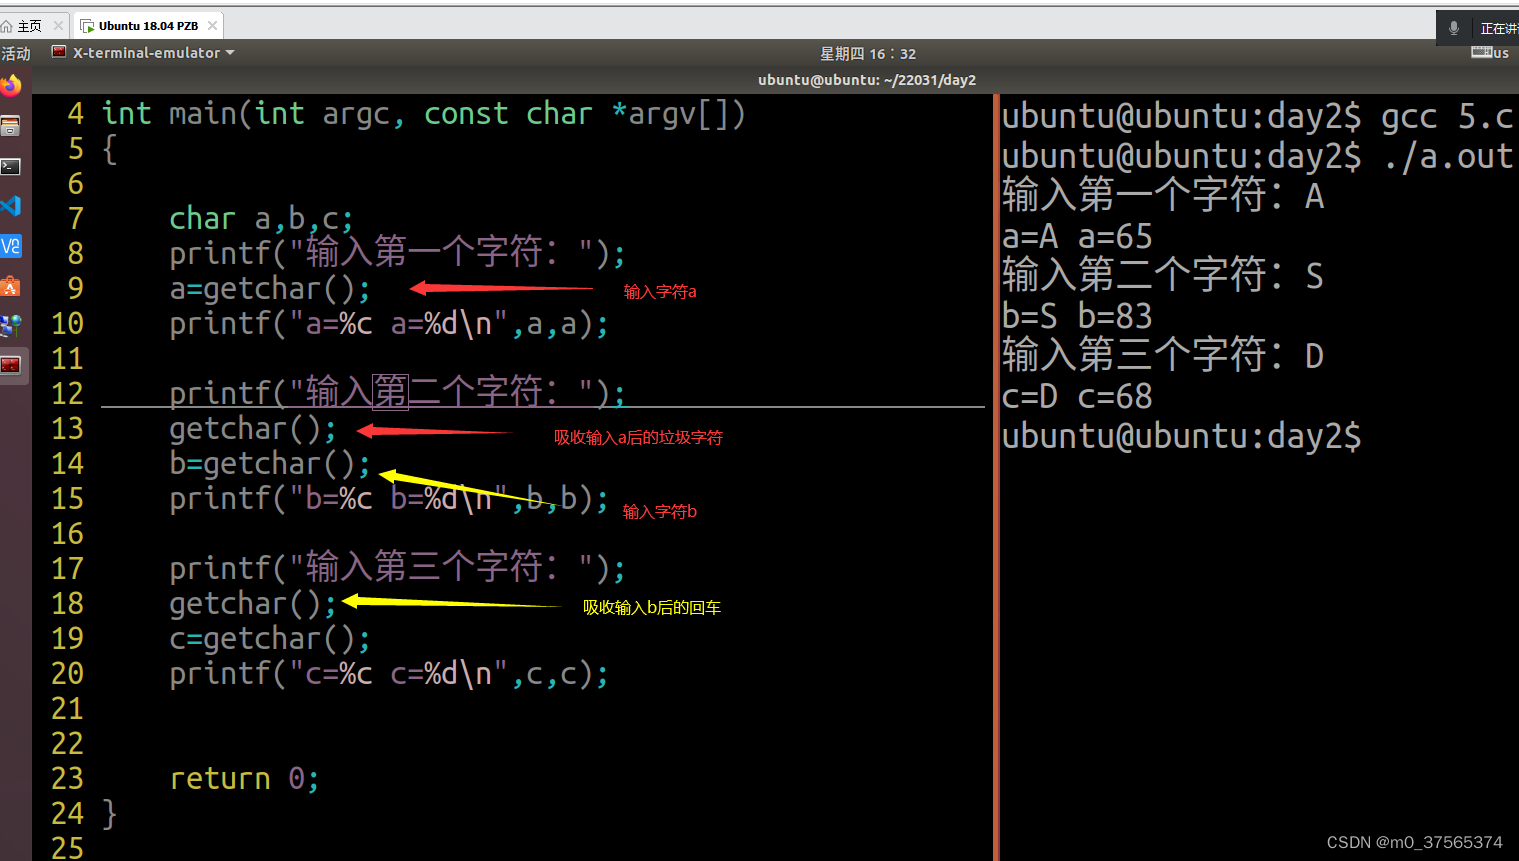Click the home icon on the 主页 tab
The width and height of the screenshot is (1519, 861).
pyautogui.click(x=7, y=26)
